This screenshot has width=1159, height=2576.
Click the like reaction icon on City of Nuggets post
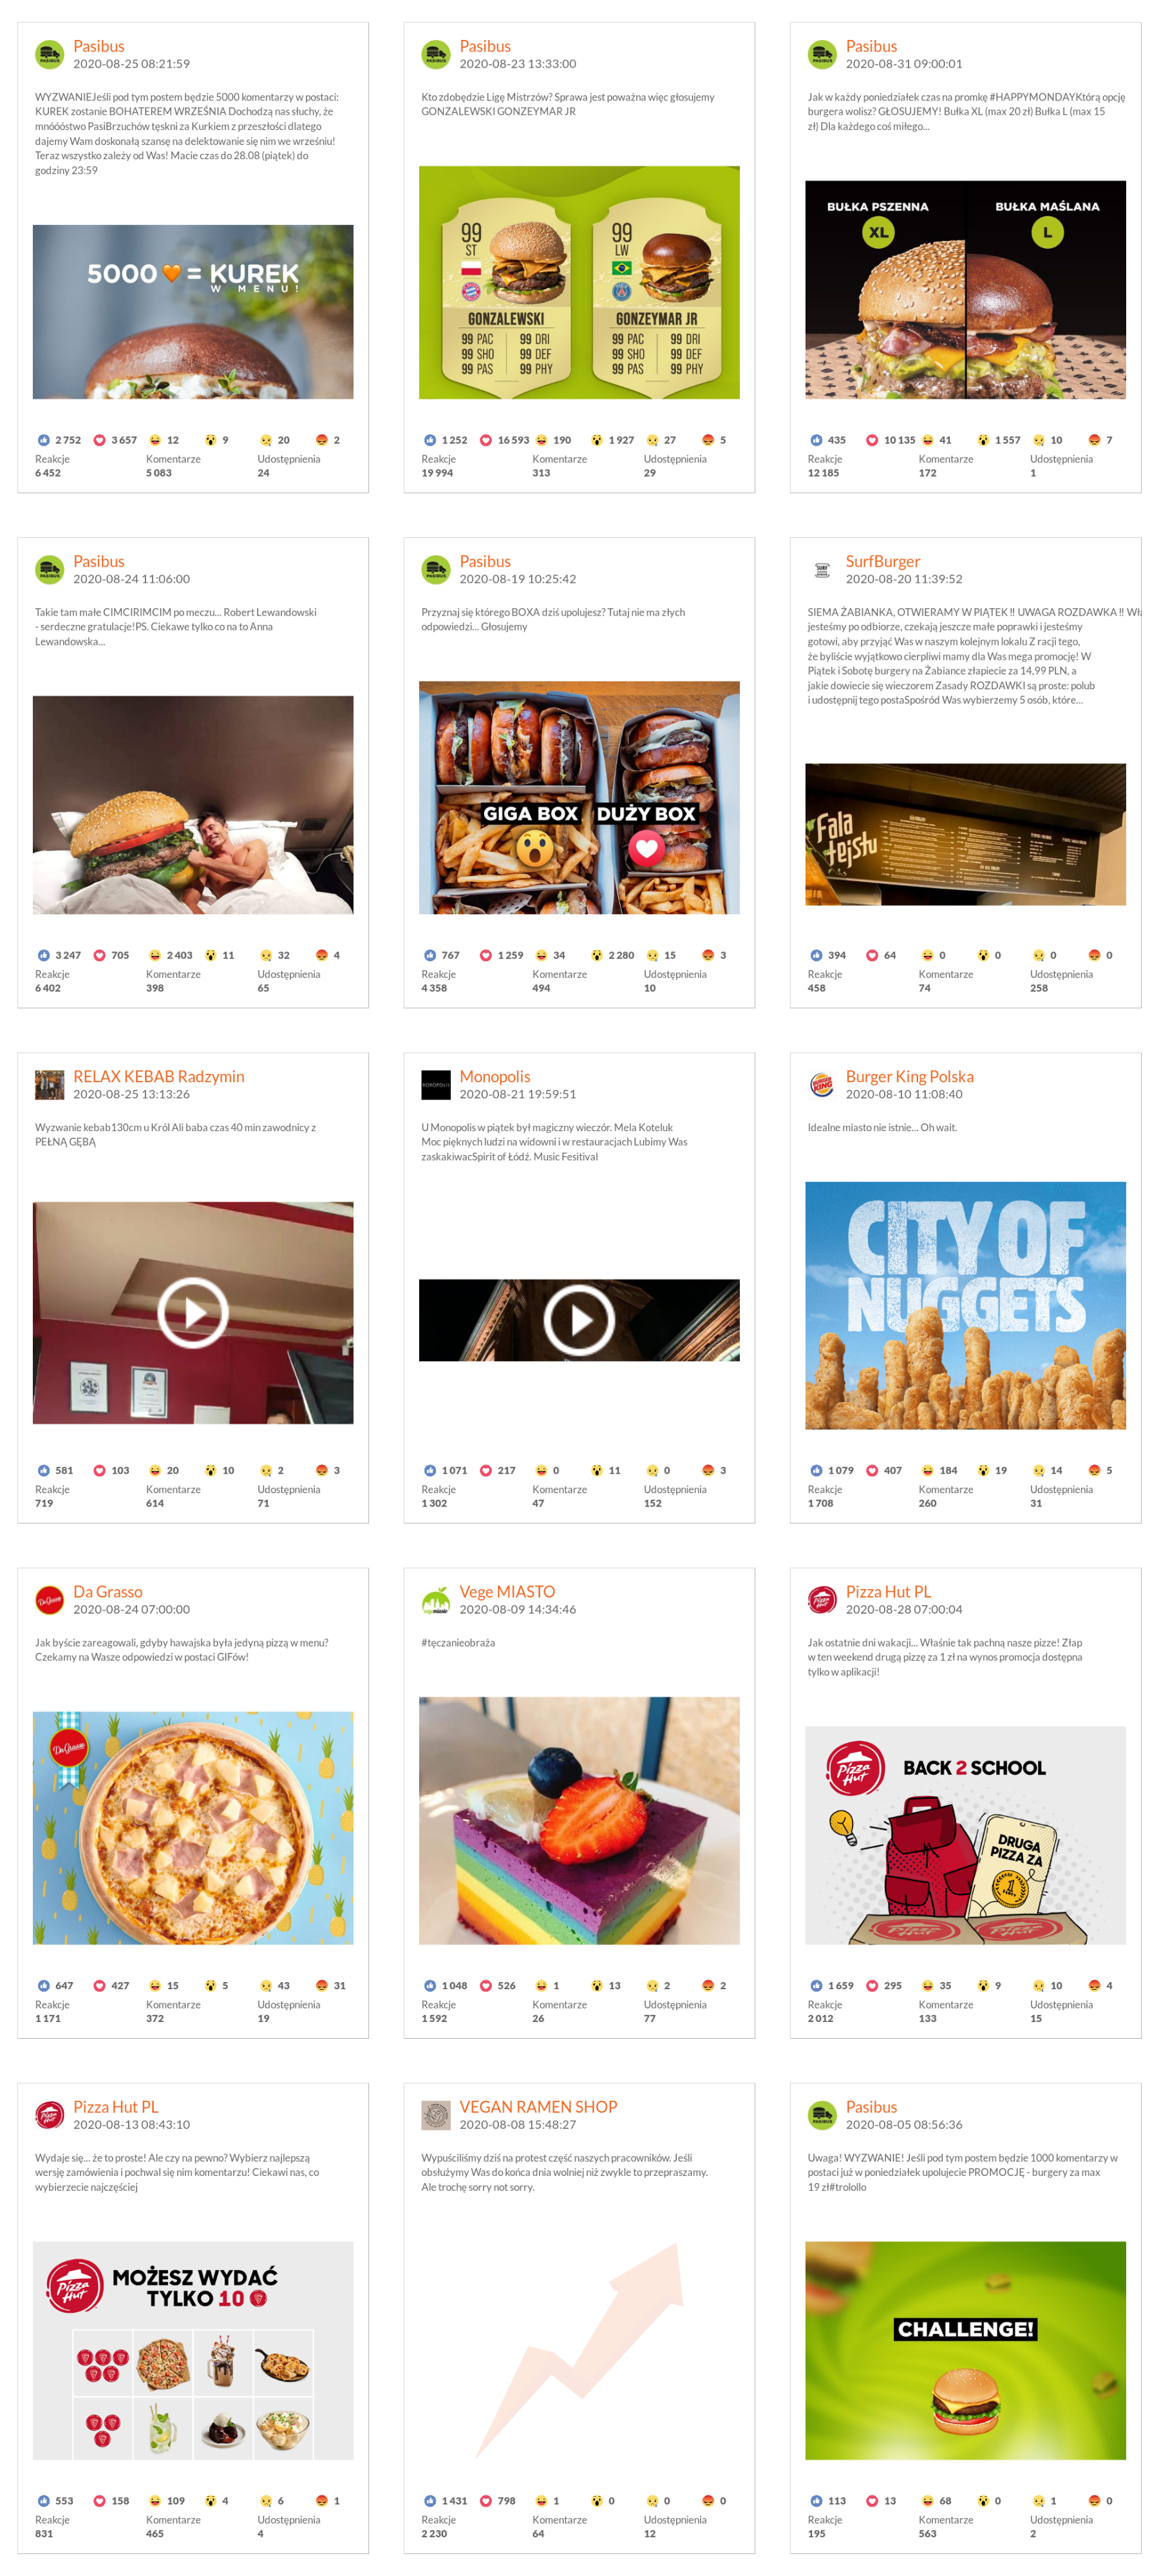click(x=816, y=1470)
